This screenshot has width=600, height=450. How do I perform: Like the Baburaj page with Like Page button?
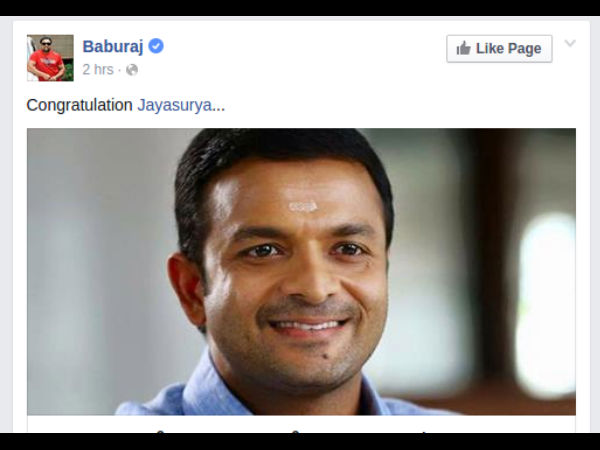click(499, 49)
